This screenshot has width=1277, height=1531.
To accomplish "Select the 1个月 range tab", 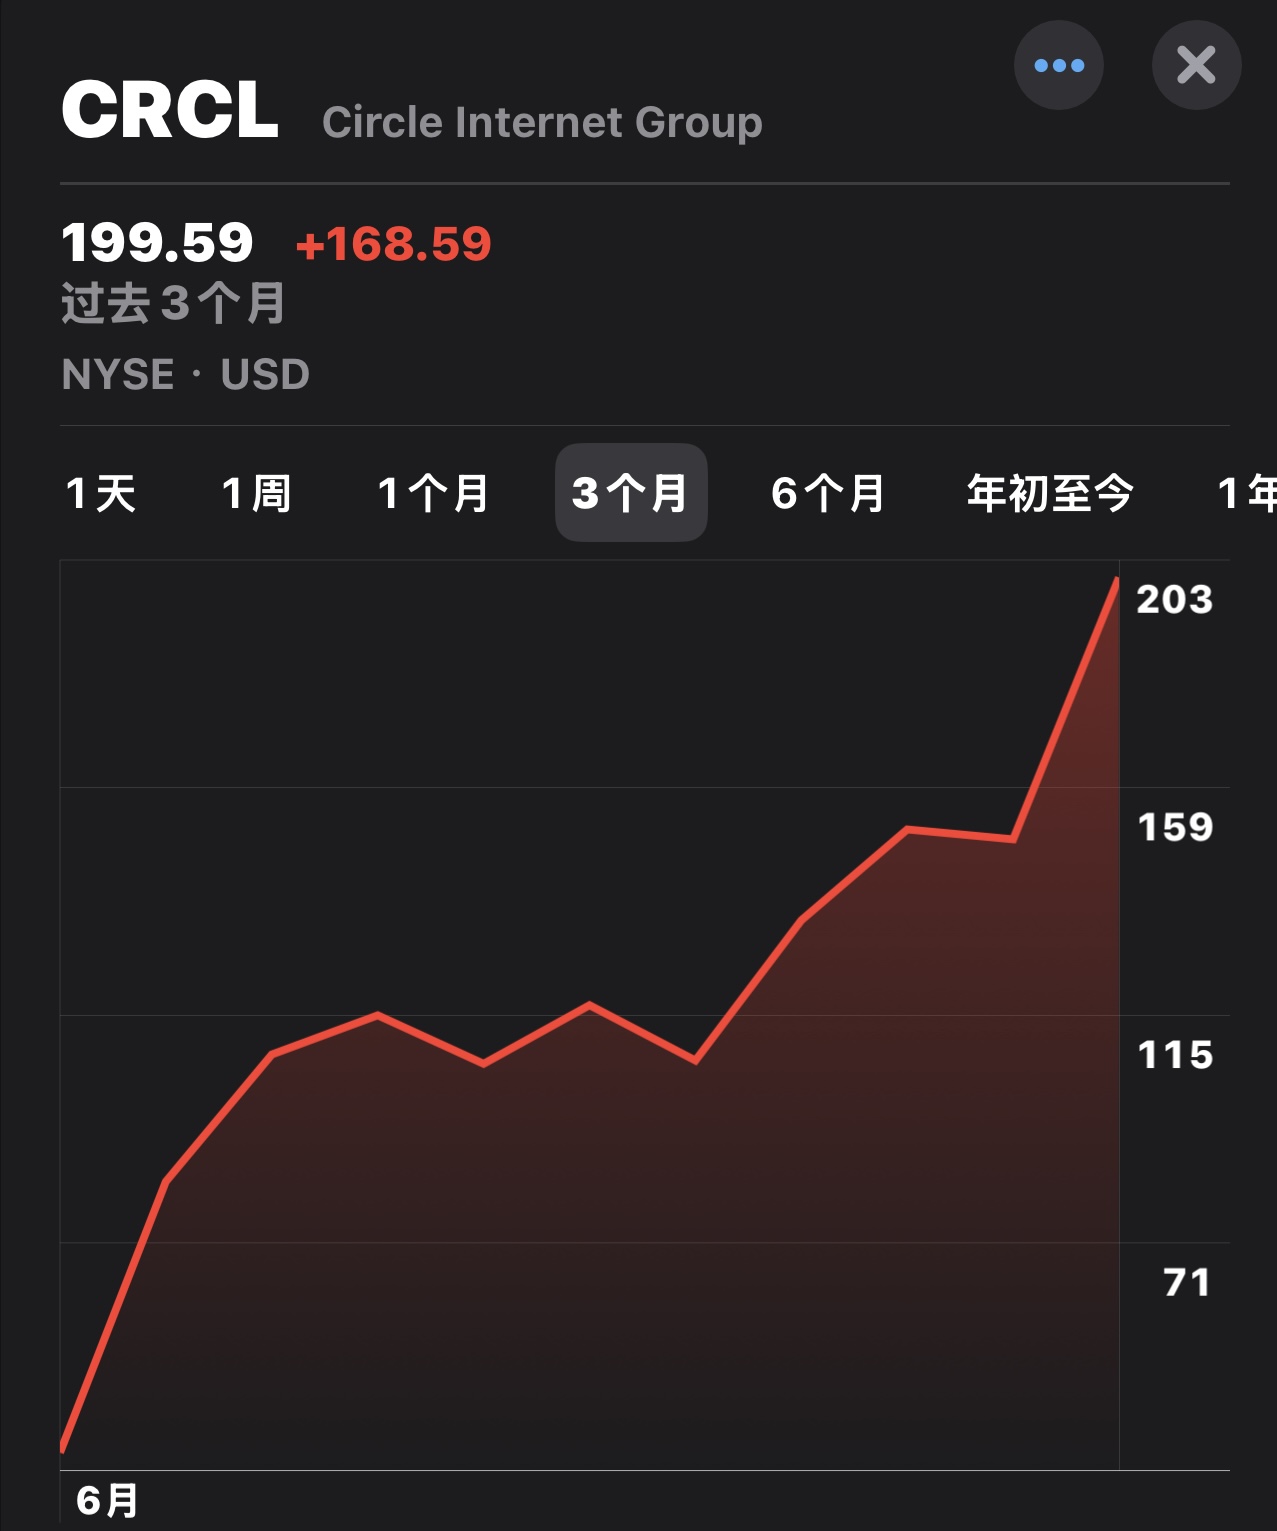I will pos(433,493).
